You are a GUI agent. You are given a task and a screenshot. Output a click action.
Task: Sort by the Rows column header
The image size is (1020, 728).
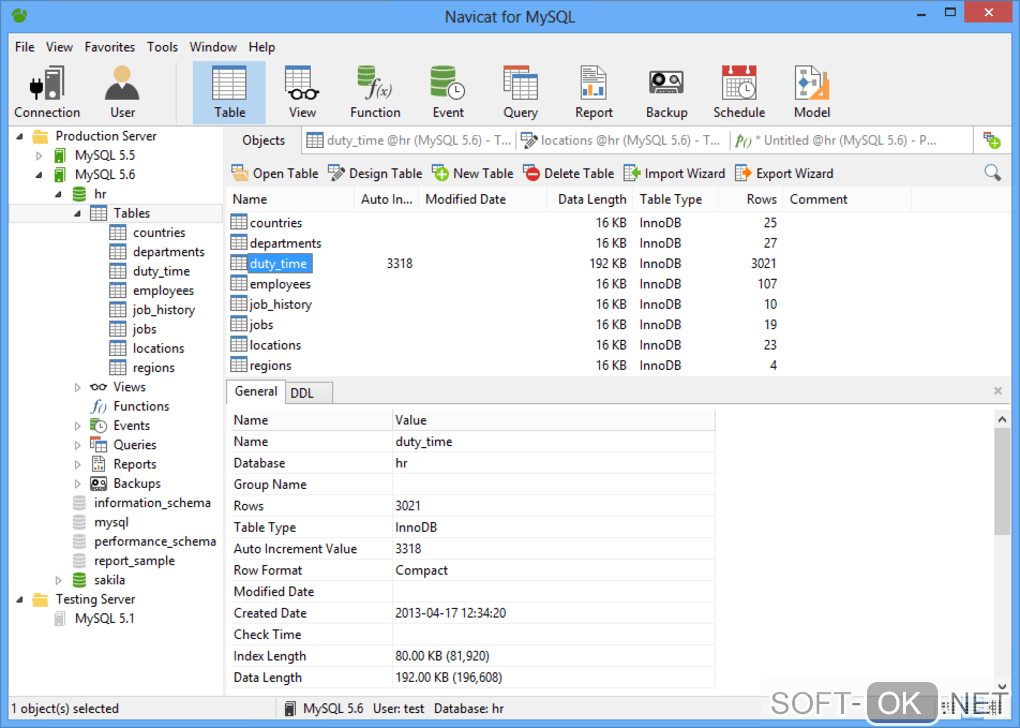coord(750,199)
